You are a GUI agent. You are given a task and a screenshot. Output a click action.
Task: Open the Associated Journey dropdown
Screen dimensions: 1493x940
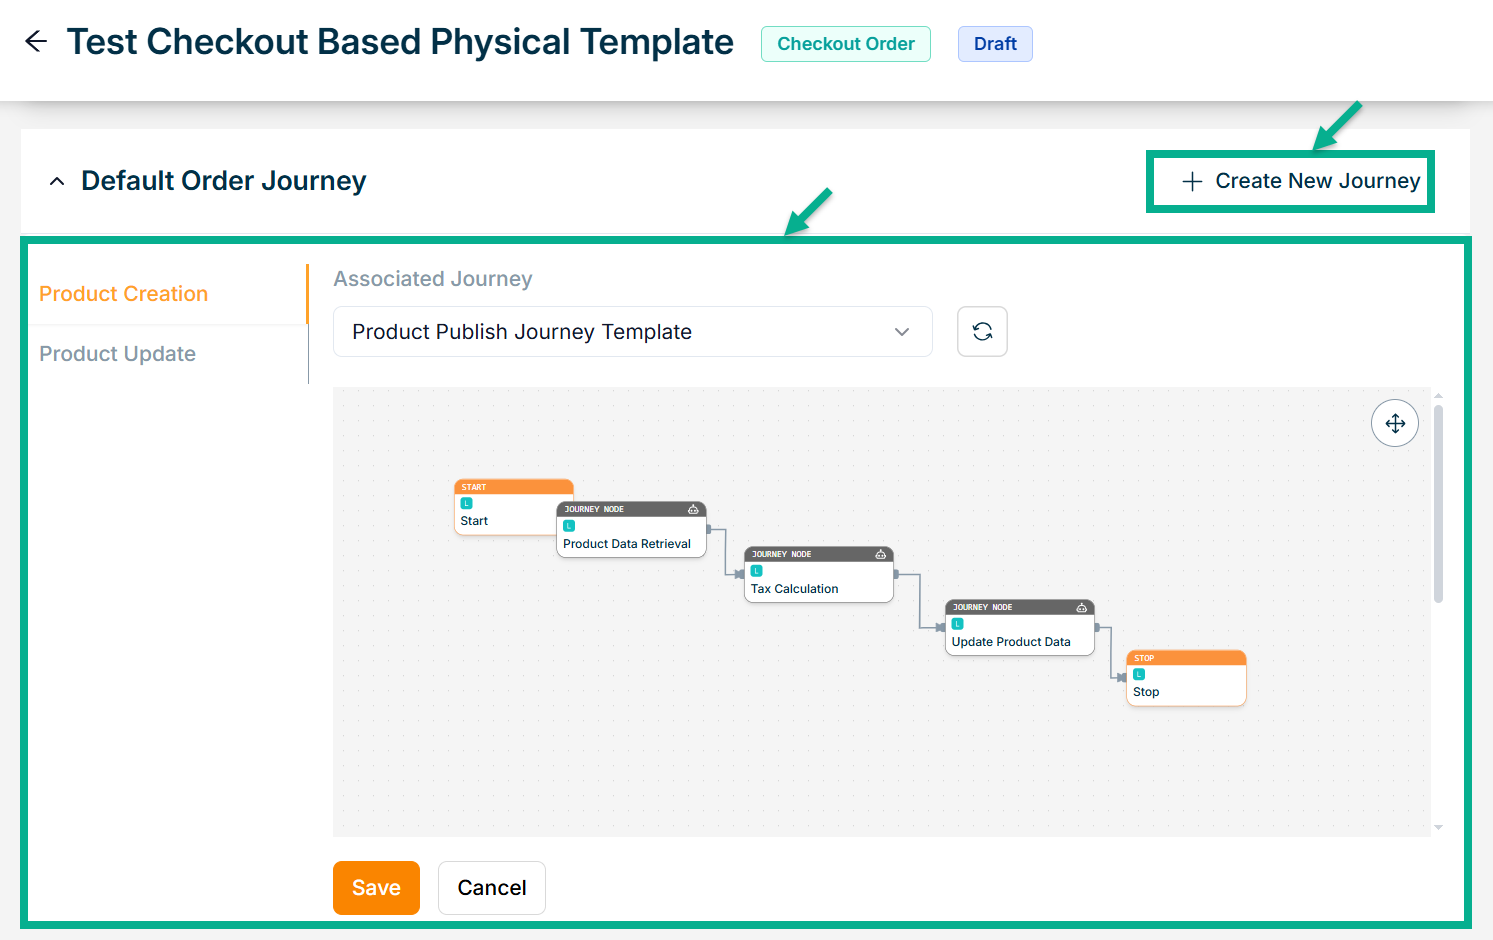coord(632,332)
